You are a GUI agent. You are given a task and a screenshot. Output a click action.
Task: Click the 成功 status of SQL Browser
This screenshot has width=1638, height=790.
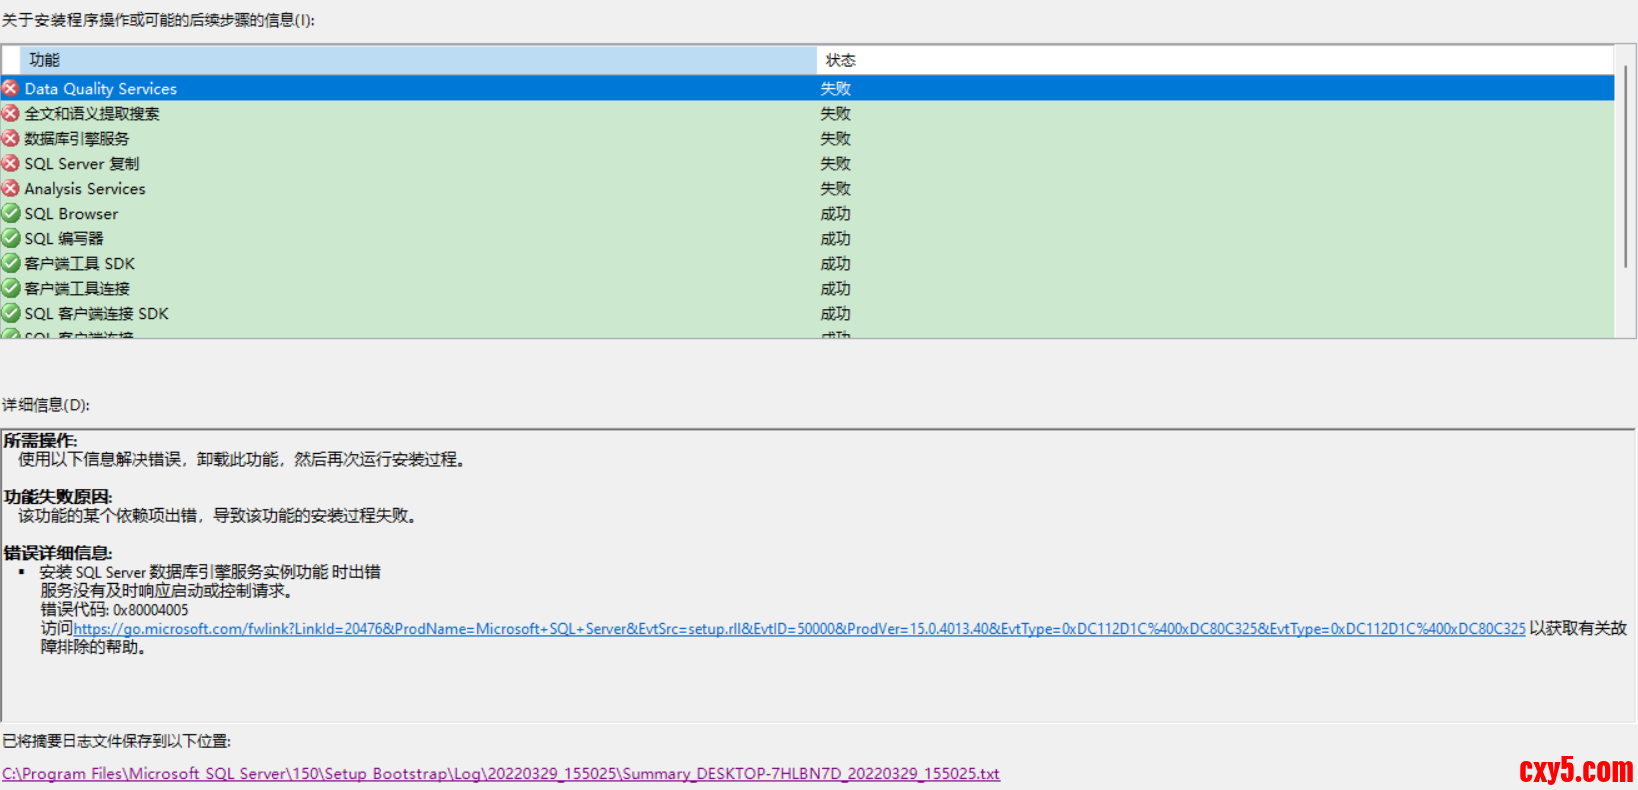[x=835, y=214]
